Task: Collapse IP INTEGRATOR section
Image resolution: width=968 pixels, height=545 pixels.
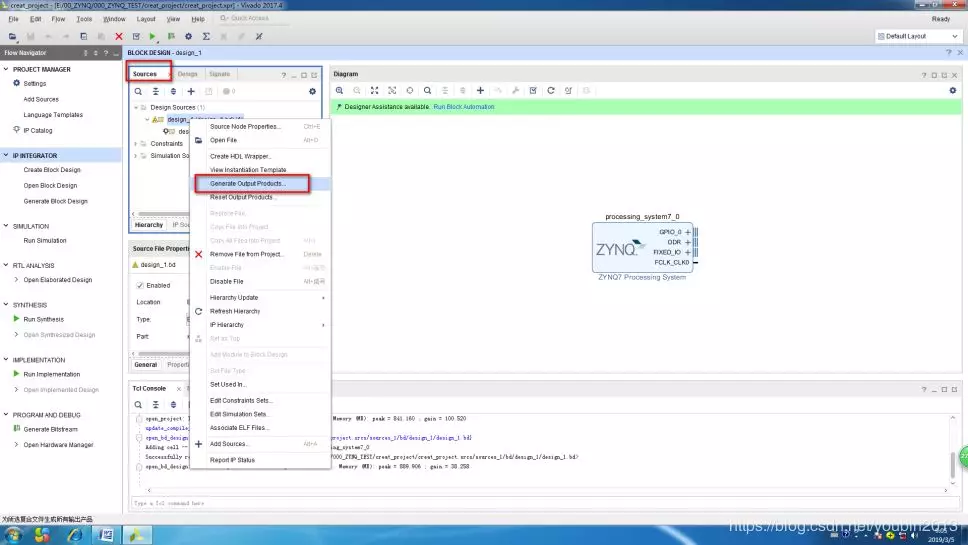Action: tap(6, 156)
